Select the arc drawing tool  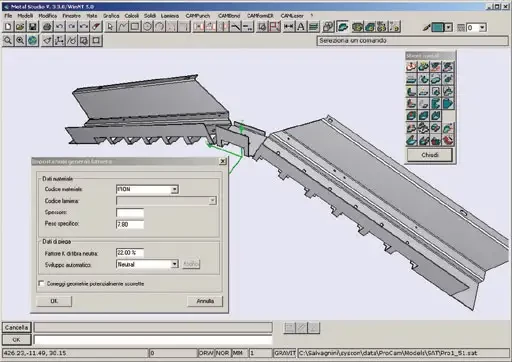[159, 27]
